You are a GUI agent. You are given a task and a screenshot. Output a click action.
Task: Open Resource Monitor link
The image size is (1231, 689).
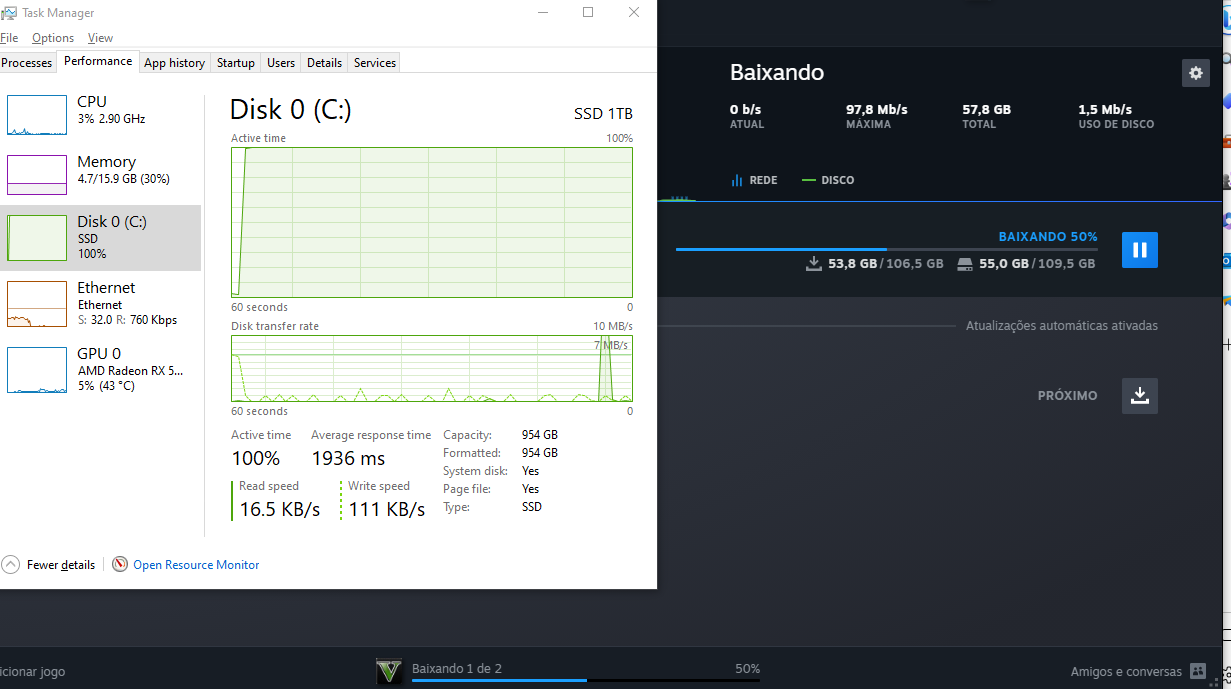(196, 565)
